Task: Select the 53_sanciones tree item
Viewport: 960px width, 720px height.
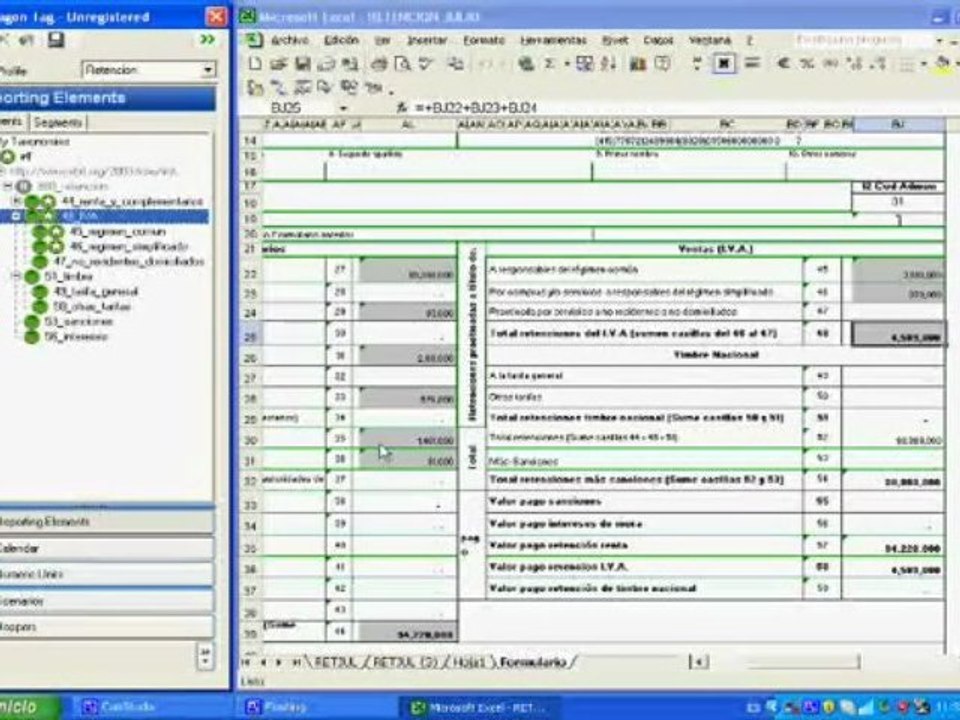Action: (x=78, y=321)
